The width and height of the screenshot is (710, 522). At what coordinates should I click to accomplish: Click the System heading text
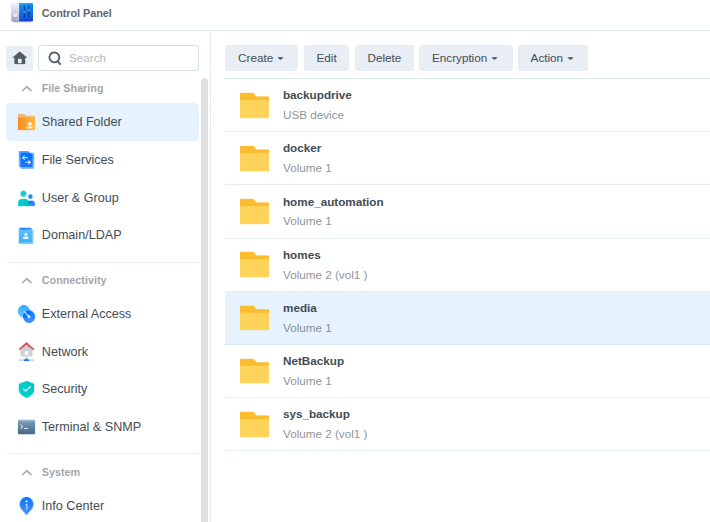(61, 473)
